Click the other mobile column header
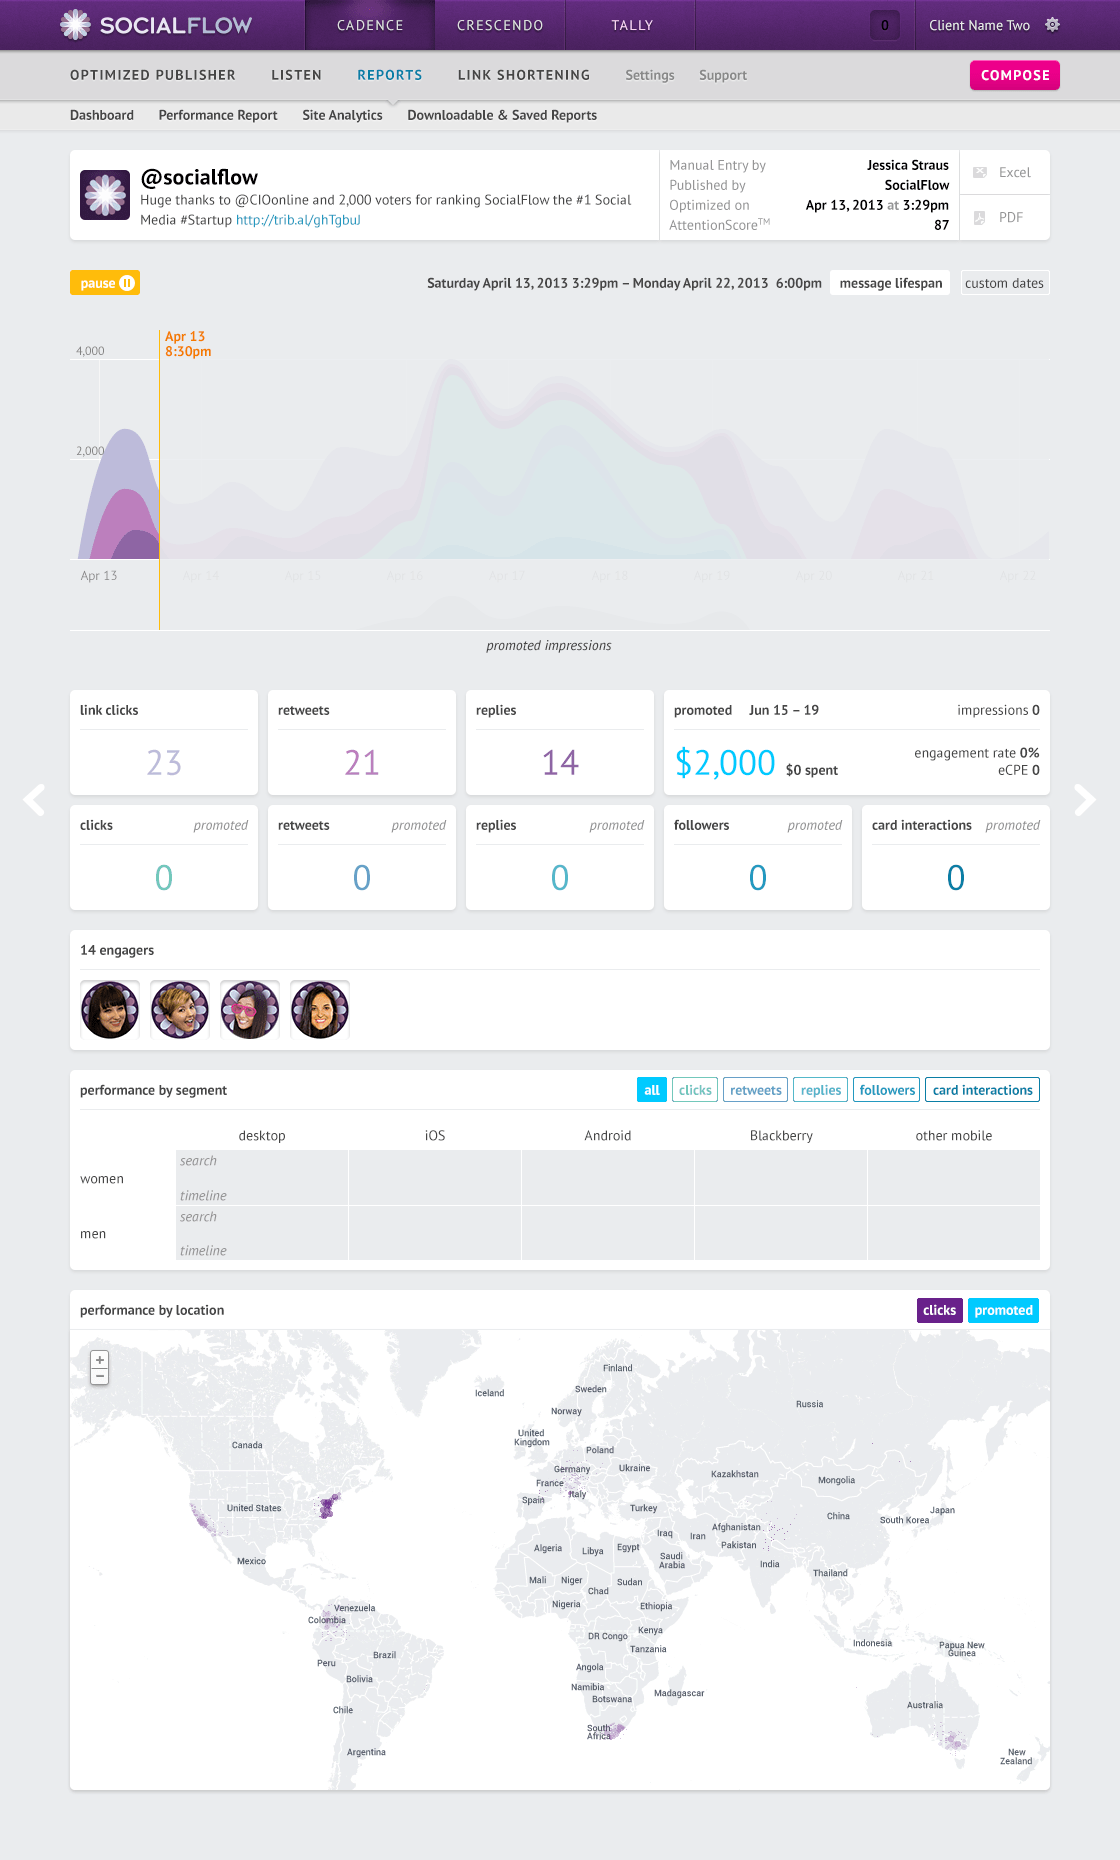Screen dimensions: 1120x1860 (x=954, y=1135)
